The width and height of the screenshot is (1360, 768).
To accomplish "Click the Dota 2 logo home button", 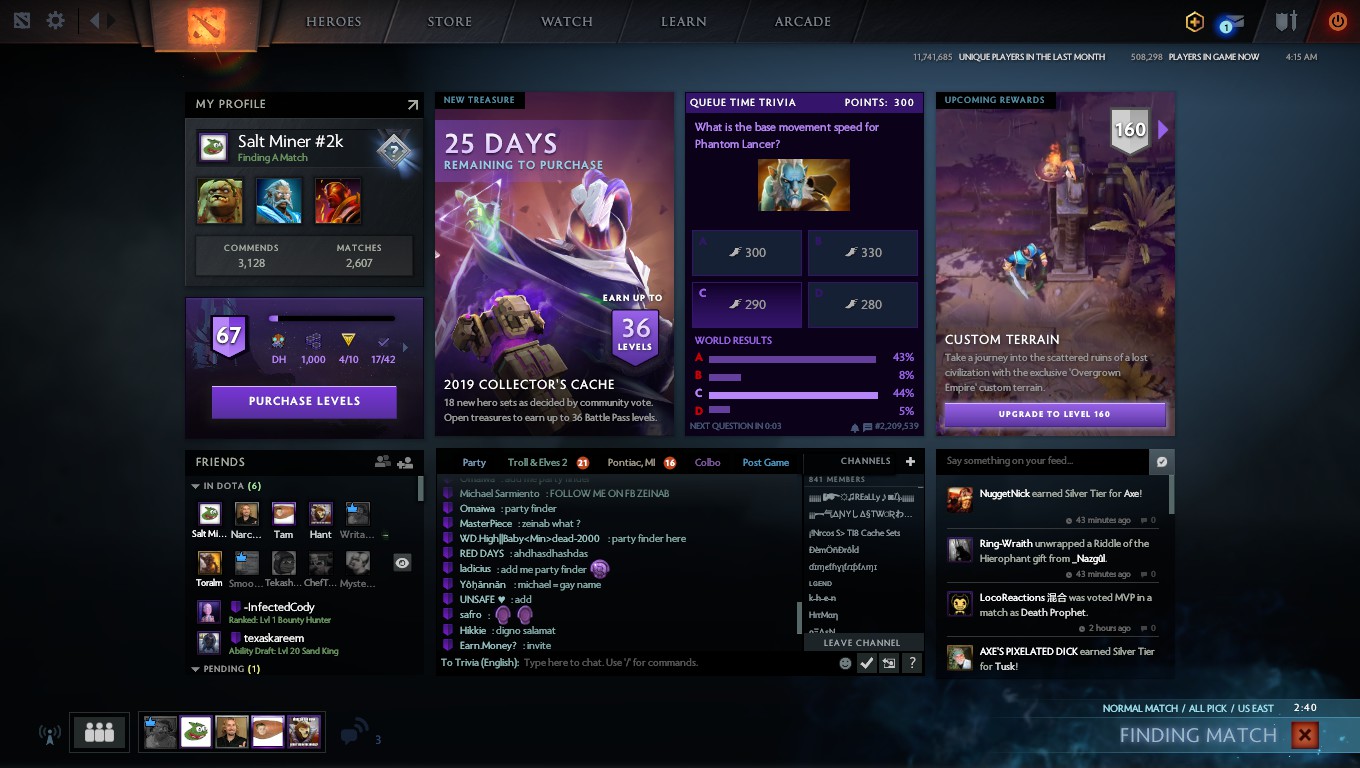I will (x=206, y=25).
